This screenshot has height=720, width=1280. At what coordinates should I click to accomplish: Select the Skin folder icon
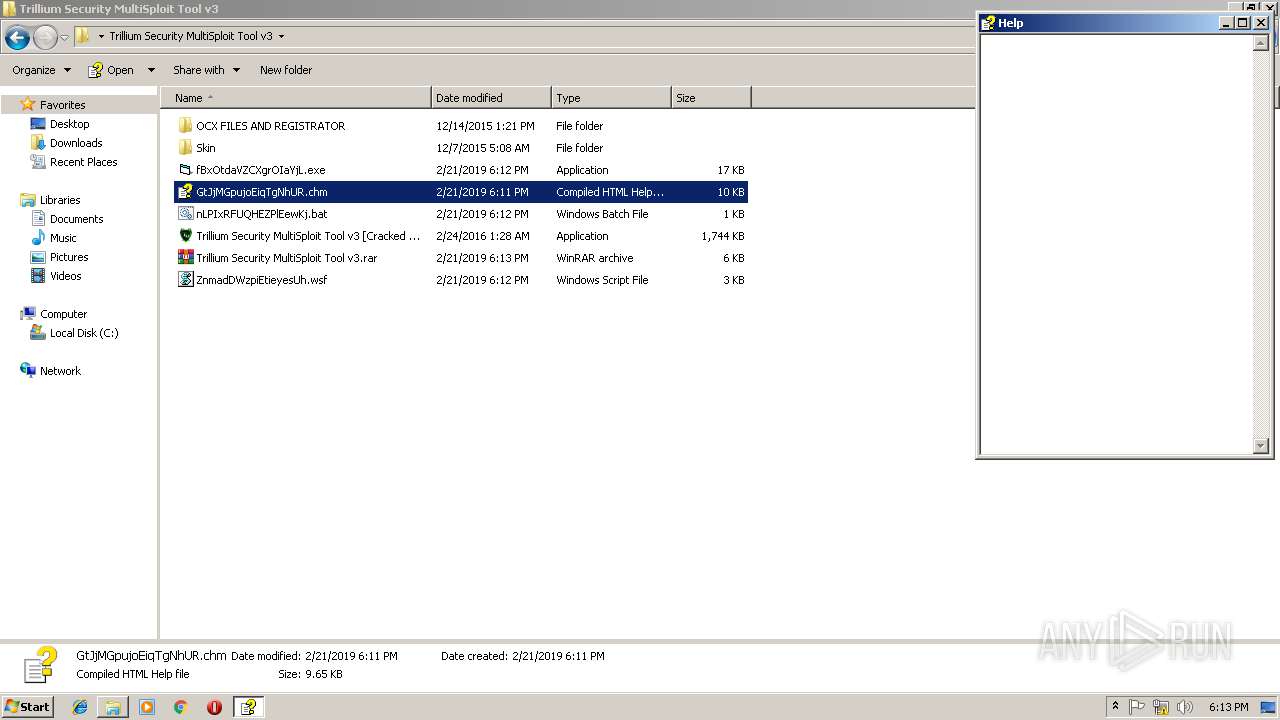coord(185,148)
